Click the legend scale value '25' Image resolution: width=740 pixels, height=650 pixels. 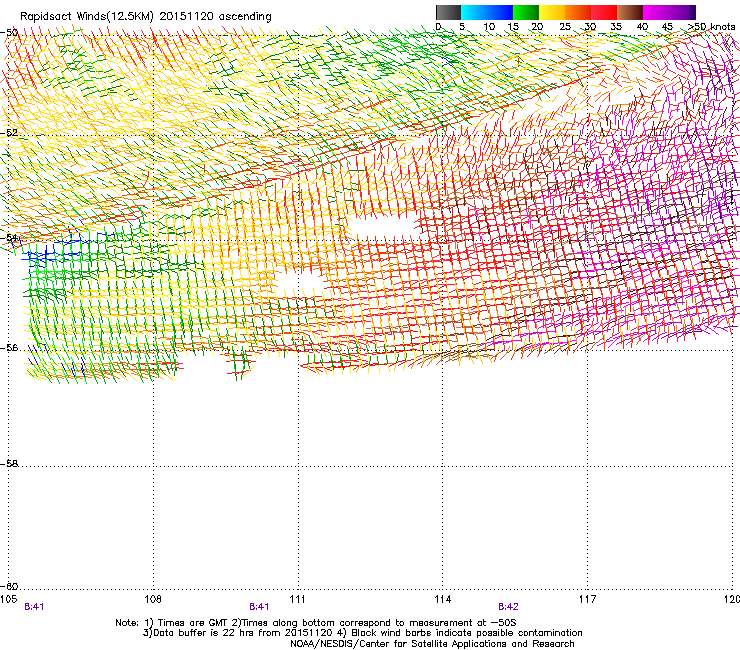click(x=564, y=26)
